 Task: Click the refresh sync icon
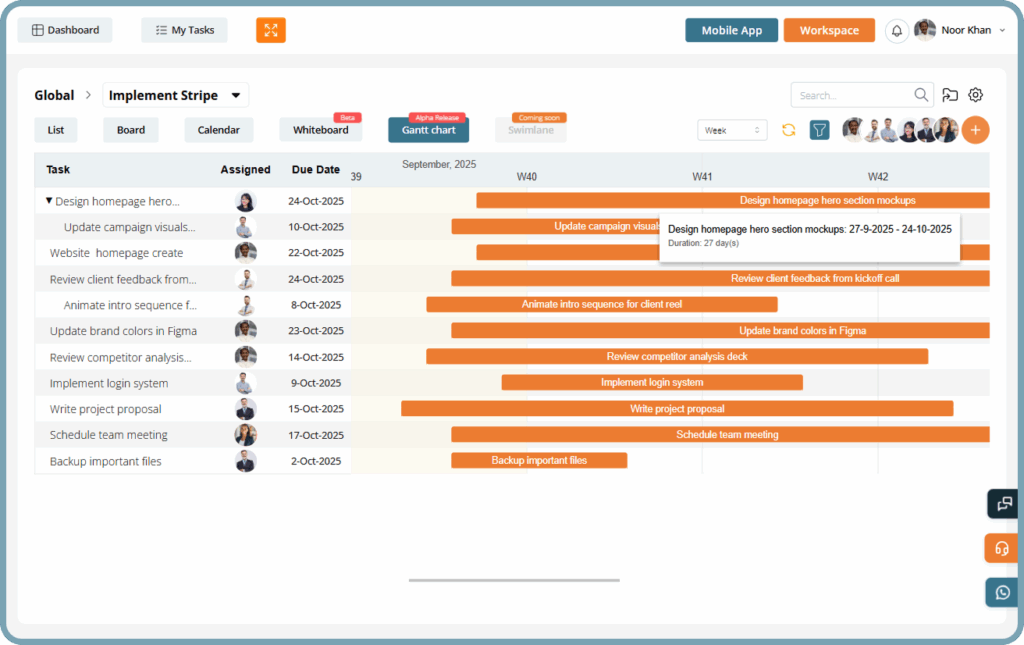click(x=789, y=130)
